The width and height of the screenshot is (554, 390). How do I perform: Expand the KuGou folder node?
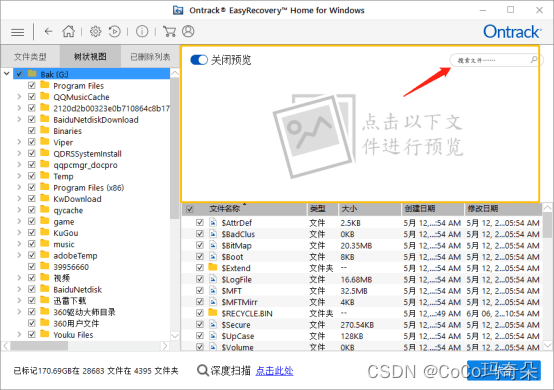[x=19, y=233]
